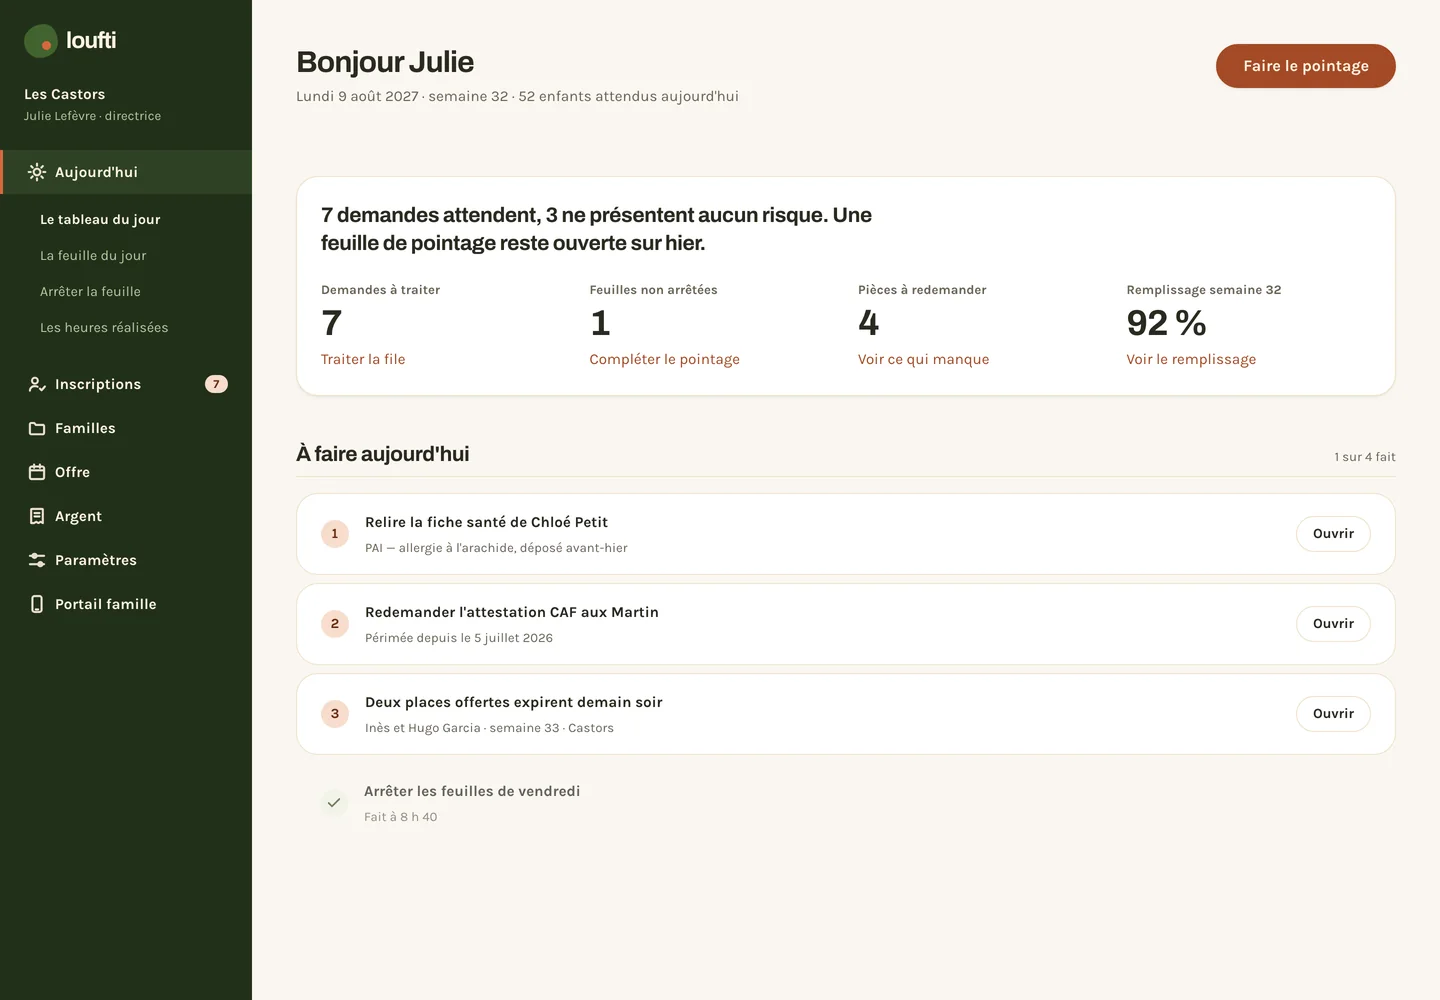
Task: Click 'Julie Lefèvre · directrice' user label
Action: pos(92,116)
